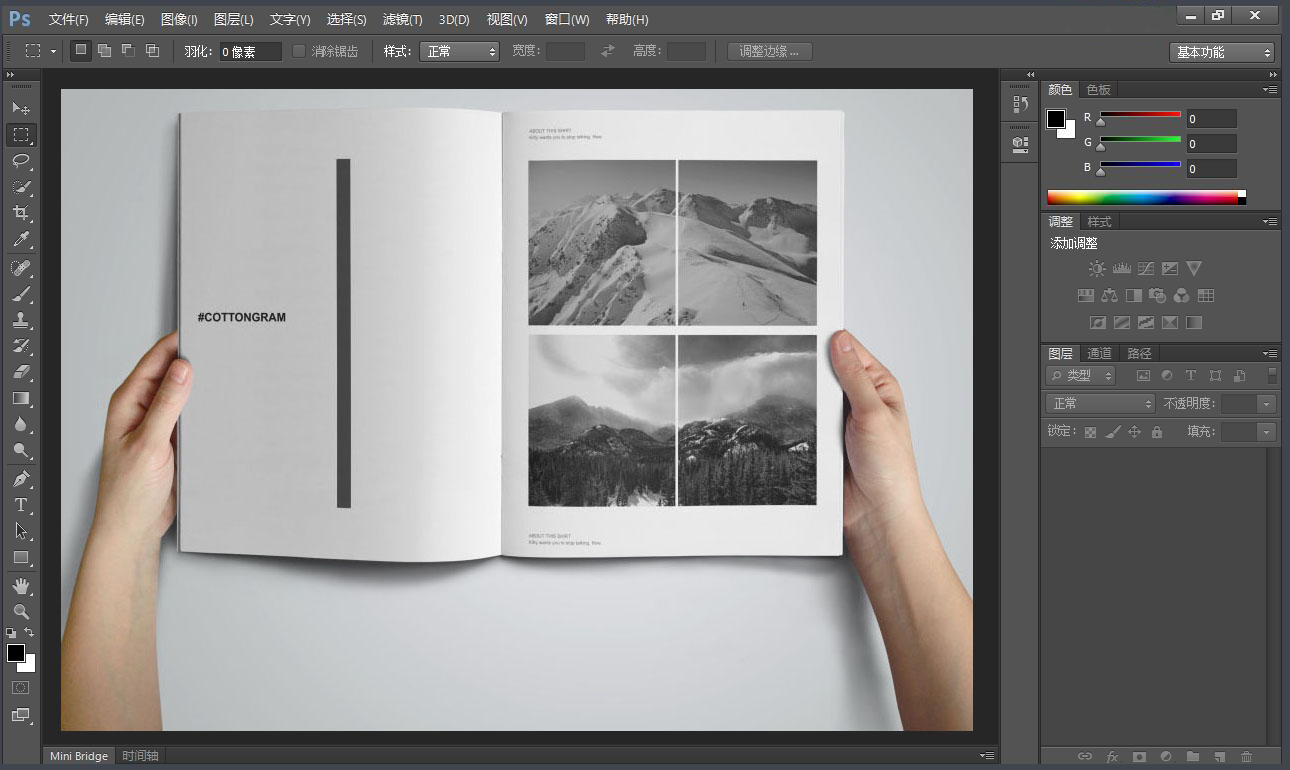Select the Eyedropper tool

21,239
